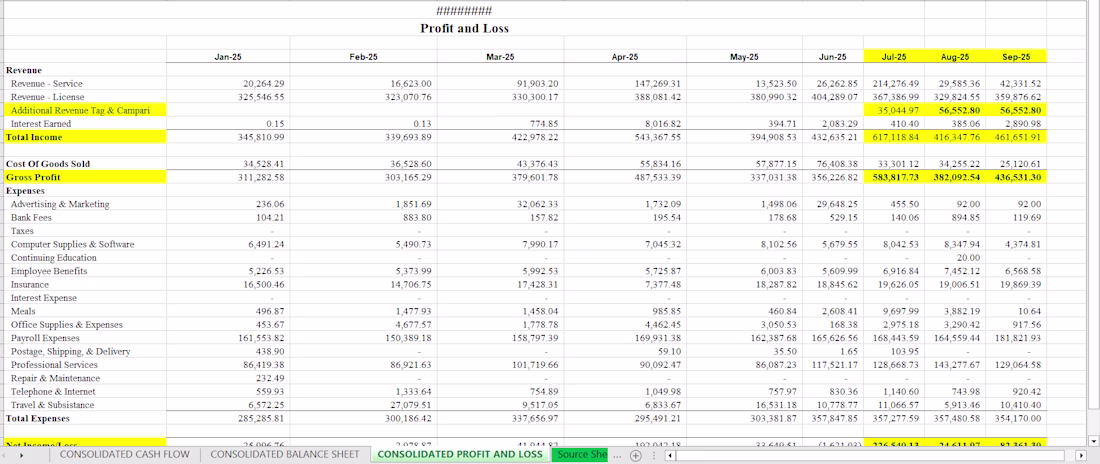1100x464 pixels.
Task: Select the Jun-25 Revenue License cell 404,289.07
Action: point(833,97)
